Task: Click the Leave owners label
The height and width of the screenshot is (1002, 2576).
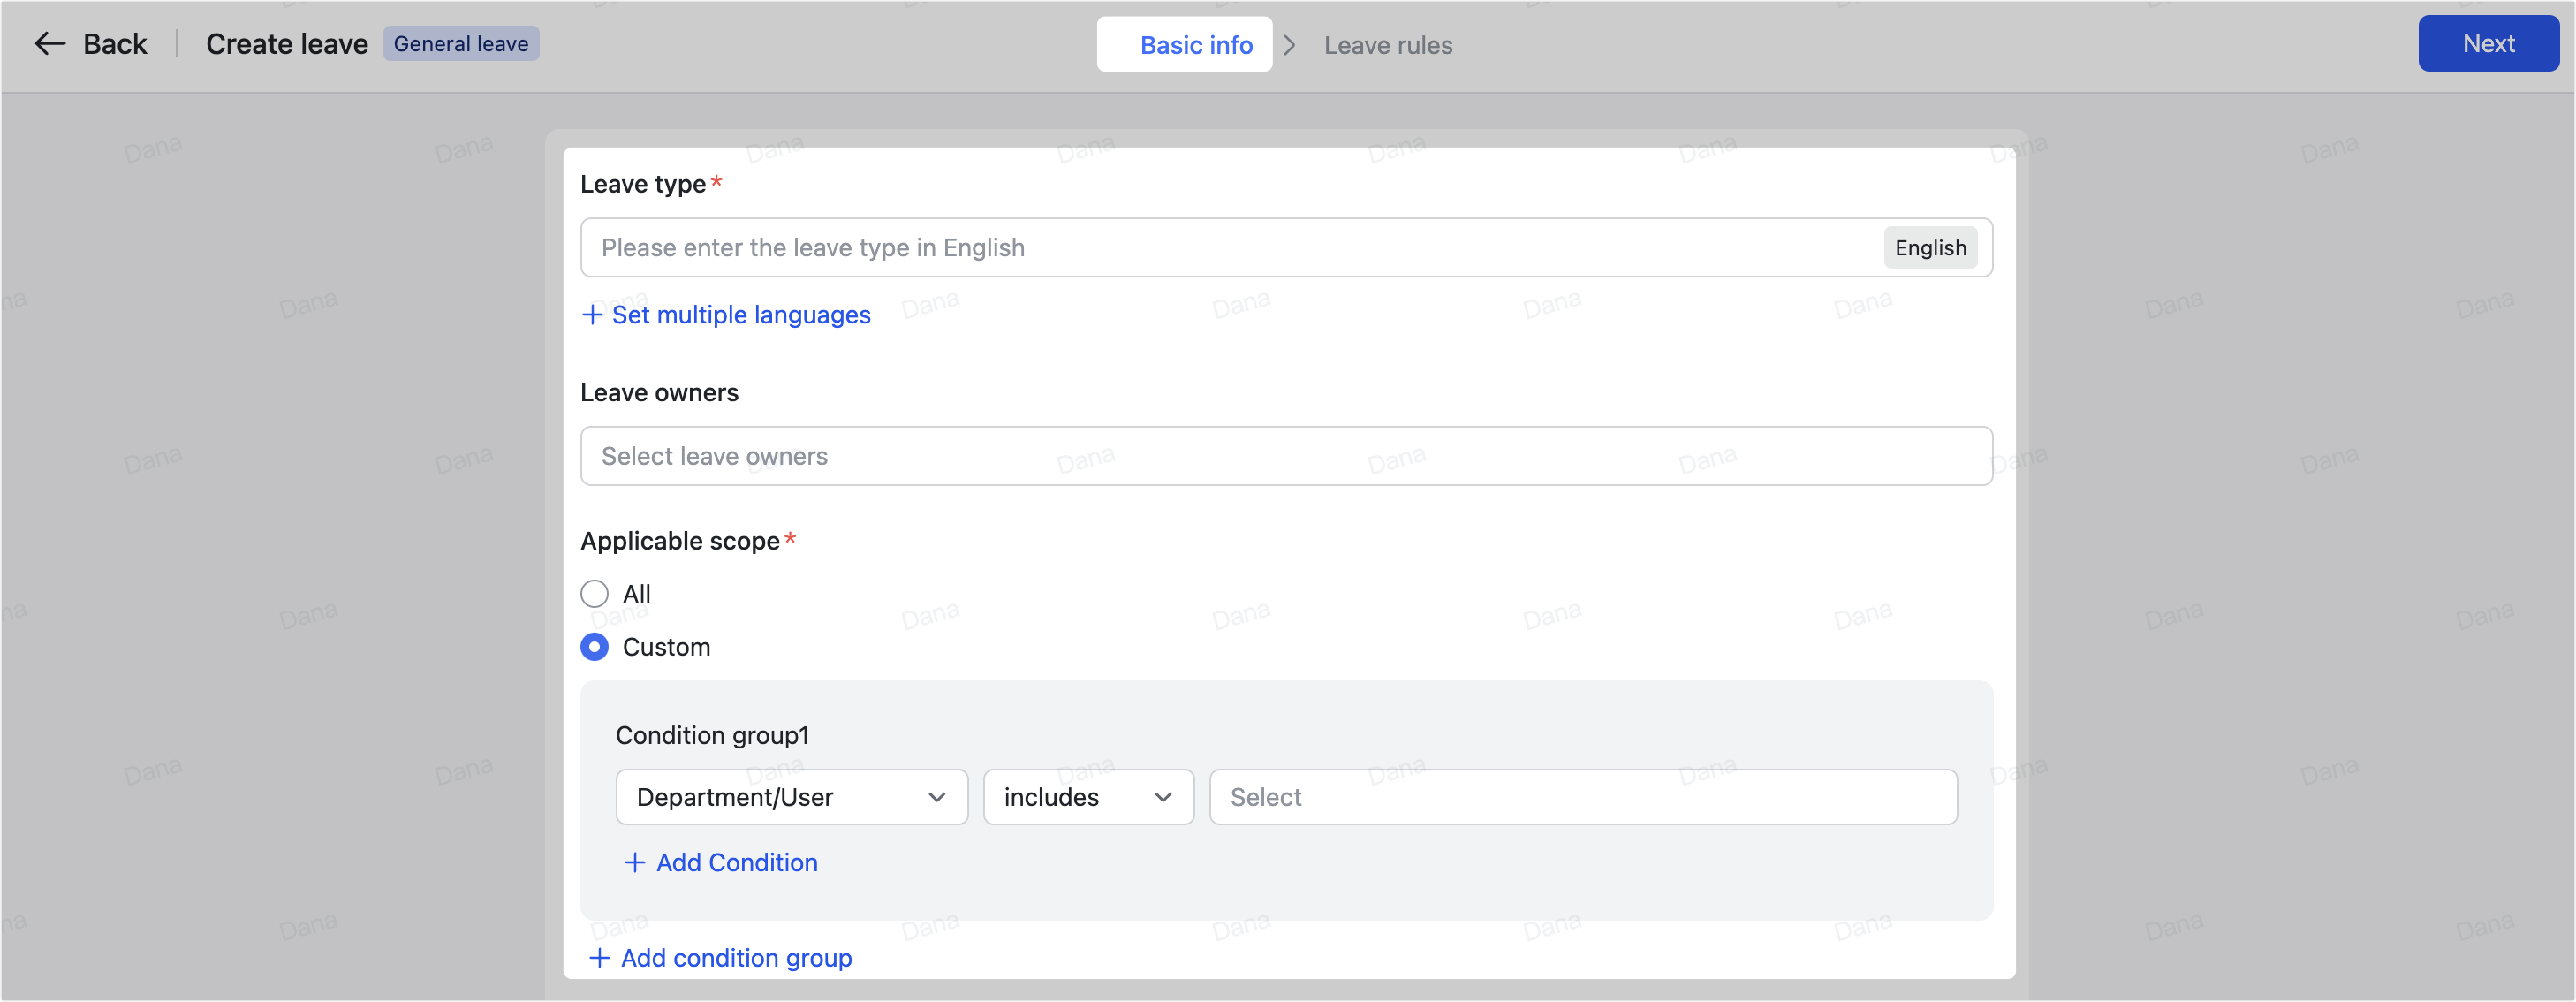Action: pyautogui.click(x=659, y=393)
